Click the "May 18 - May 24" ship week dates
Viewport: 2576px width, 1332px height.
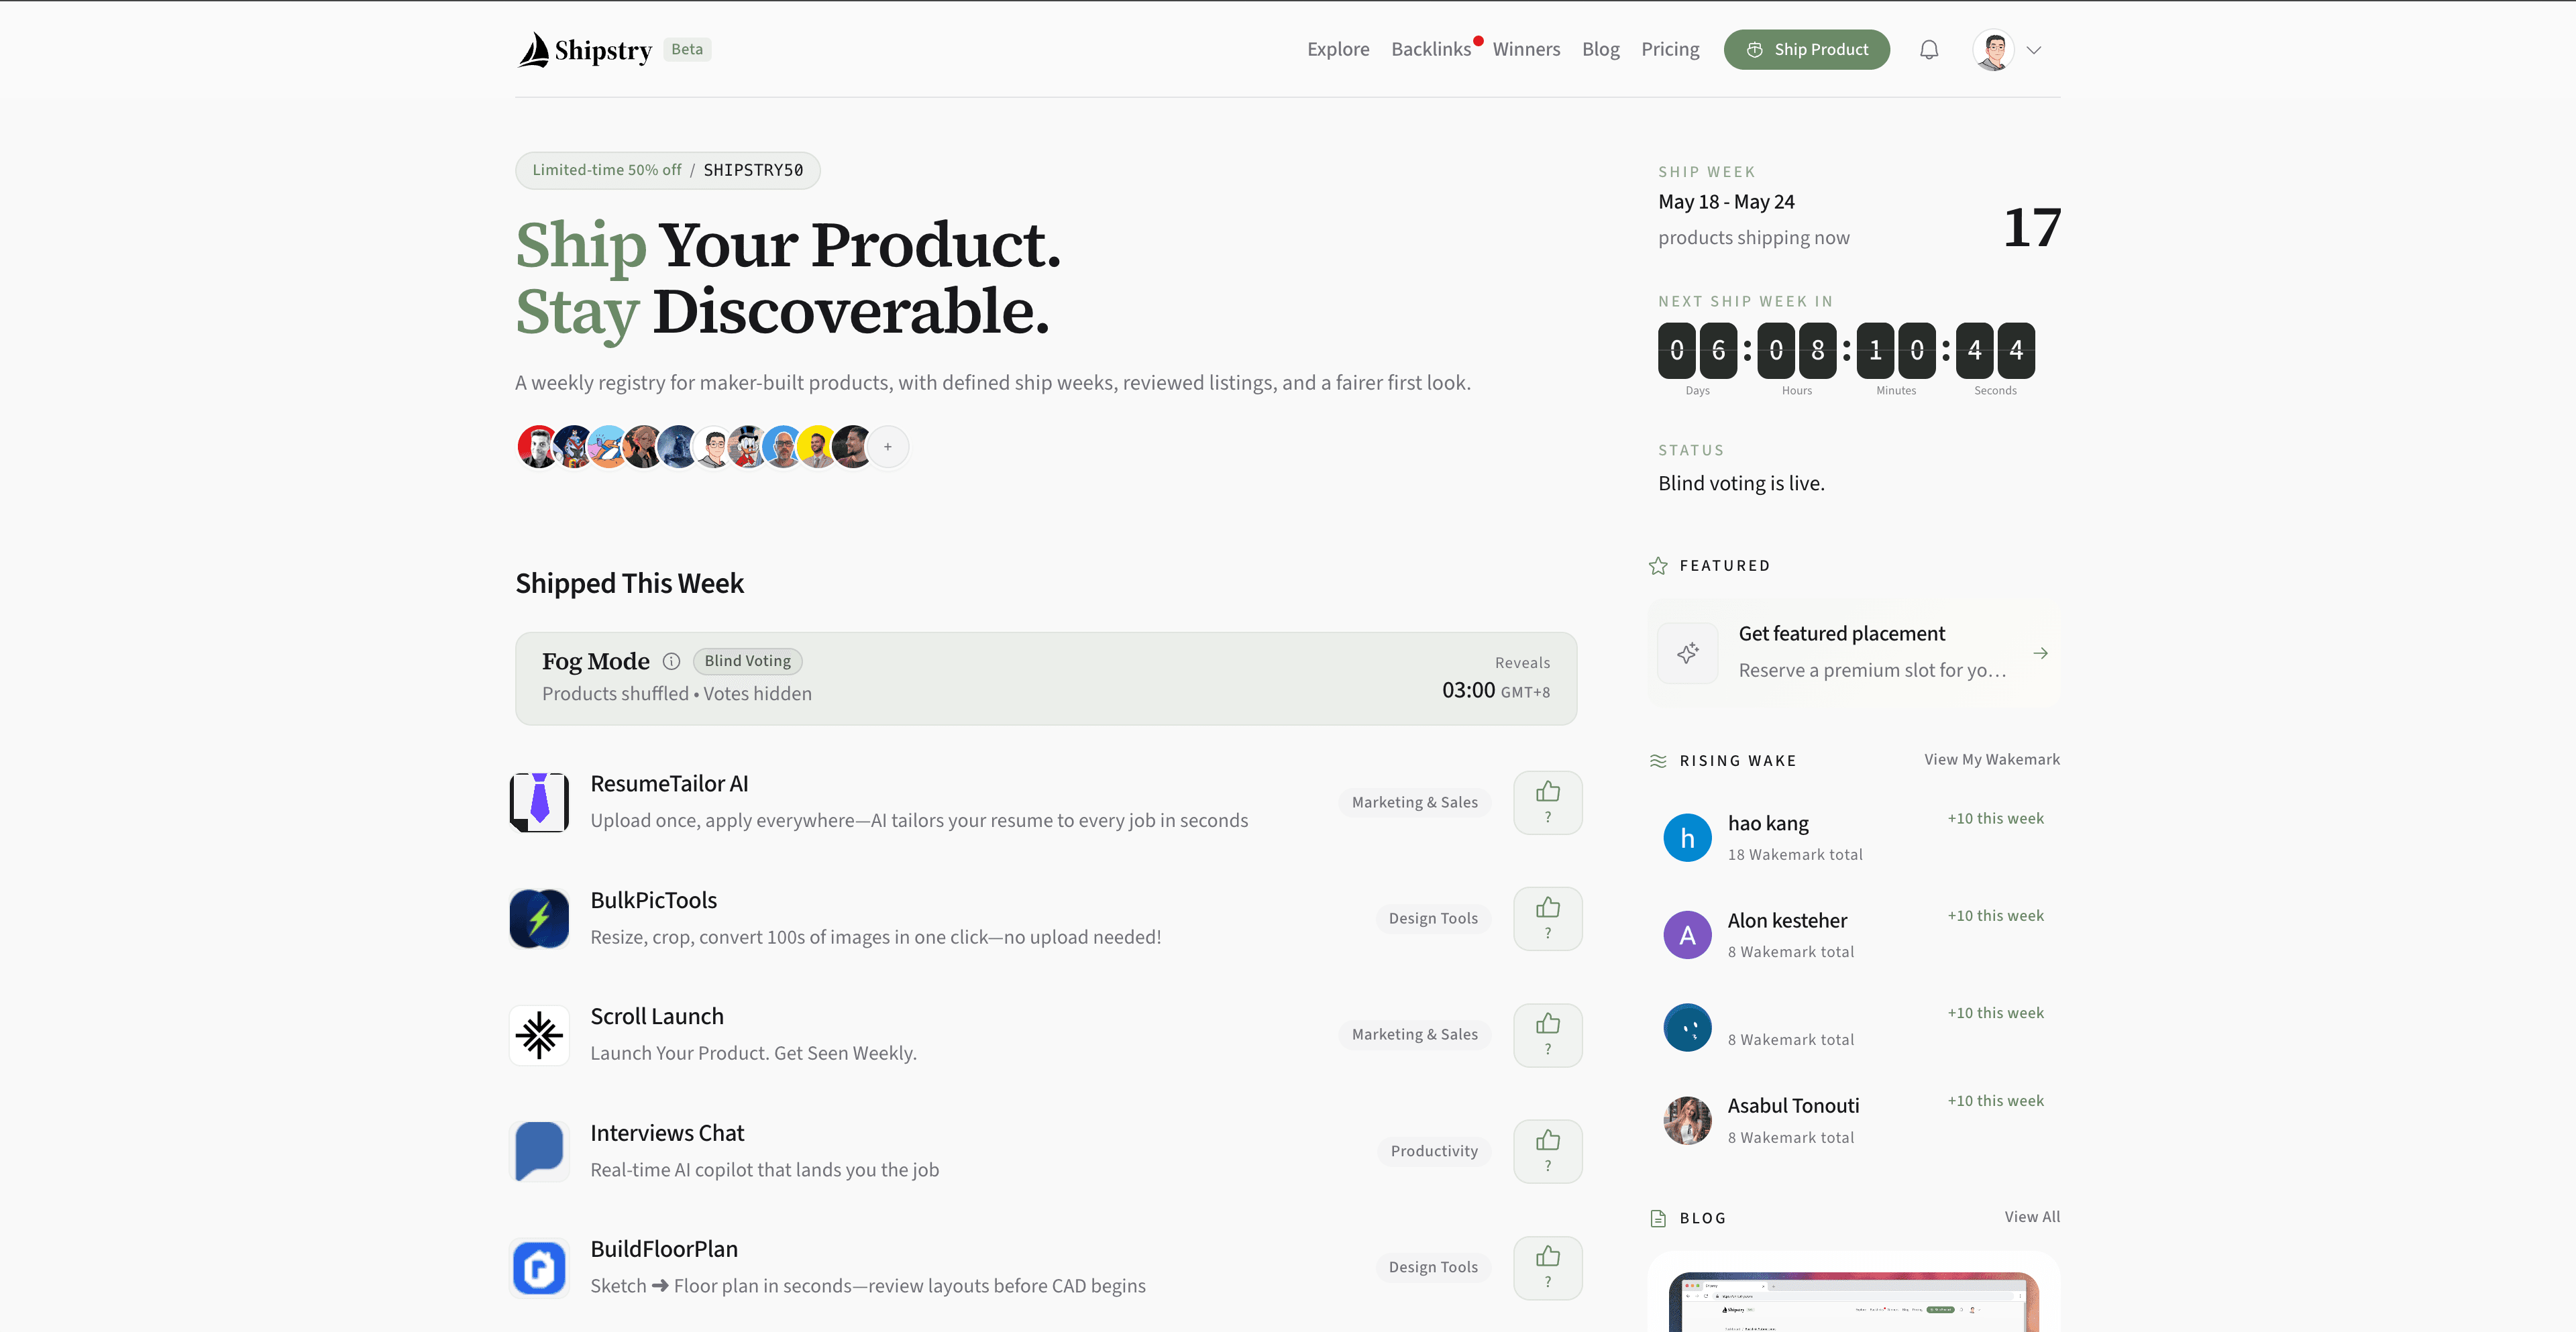(1726, 202)
